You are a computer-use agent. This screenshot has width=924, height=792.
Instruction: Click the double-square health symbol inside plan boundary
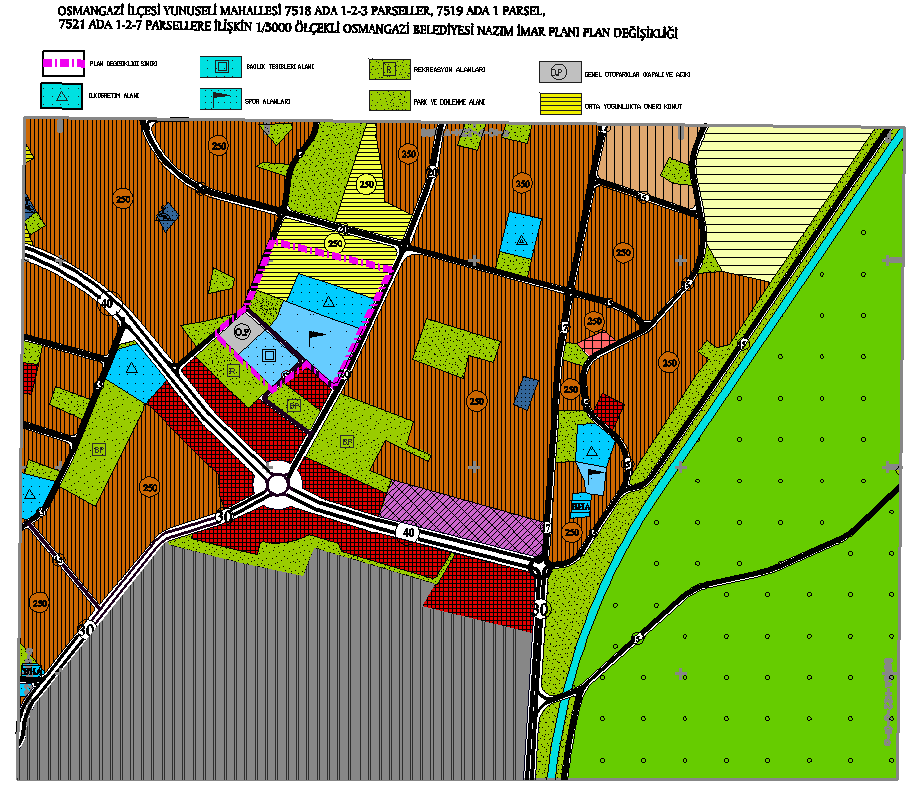(x=267, y=355)
